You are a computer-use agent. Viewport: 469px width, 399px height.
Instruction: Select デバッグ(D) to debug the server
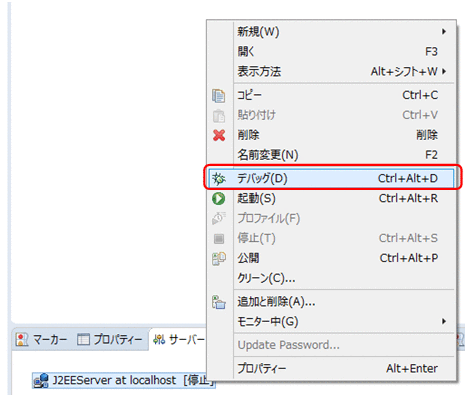pos(331,179)
